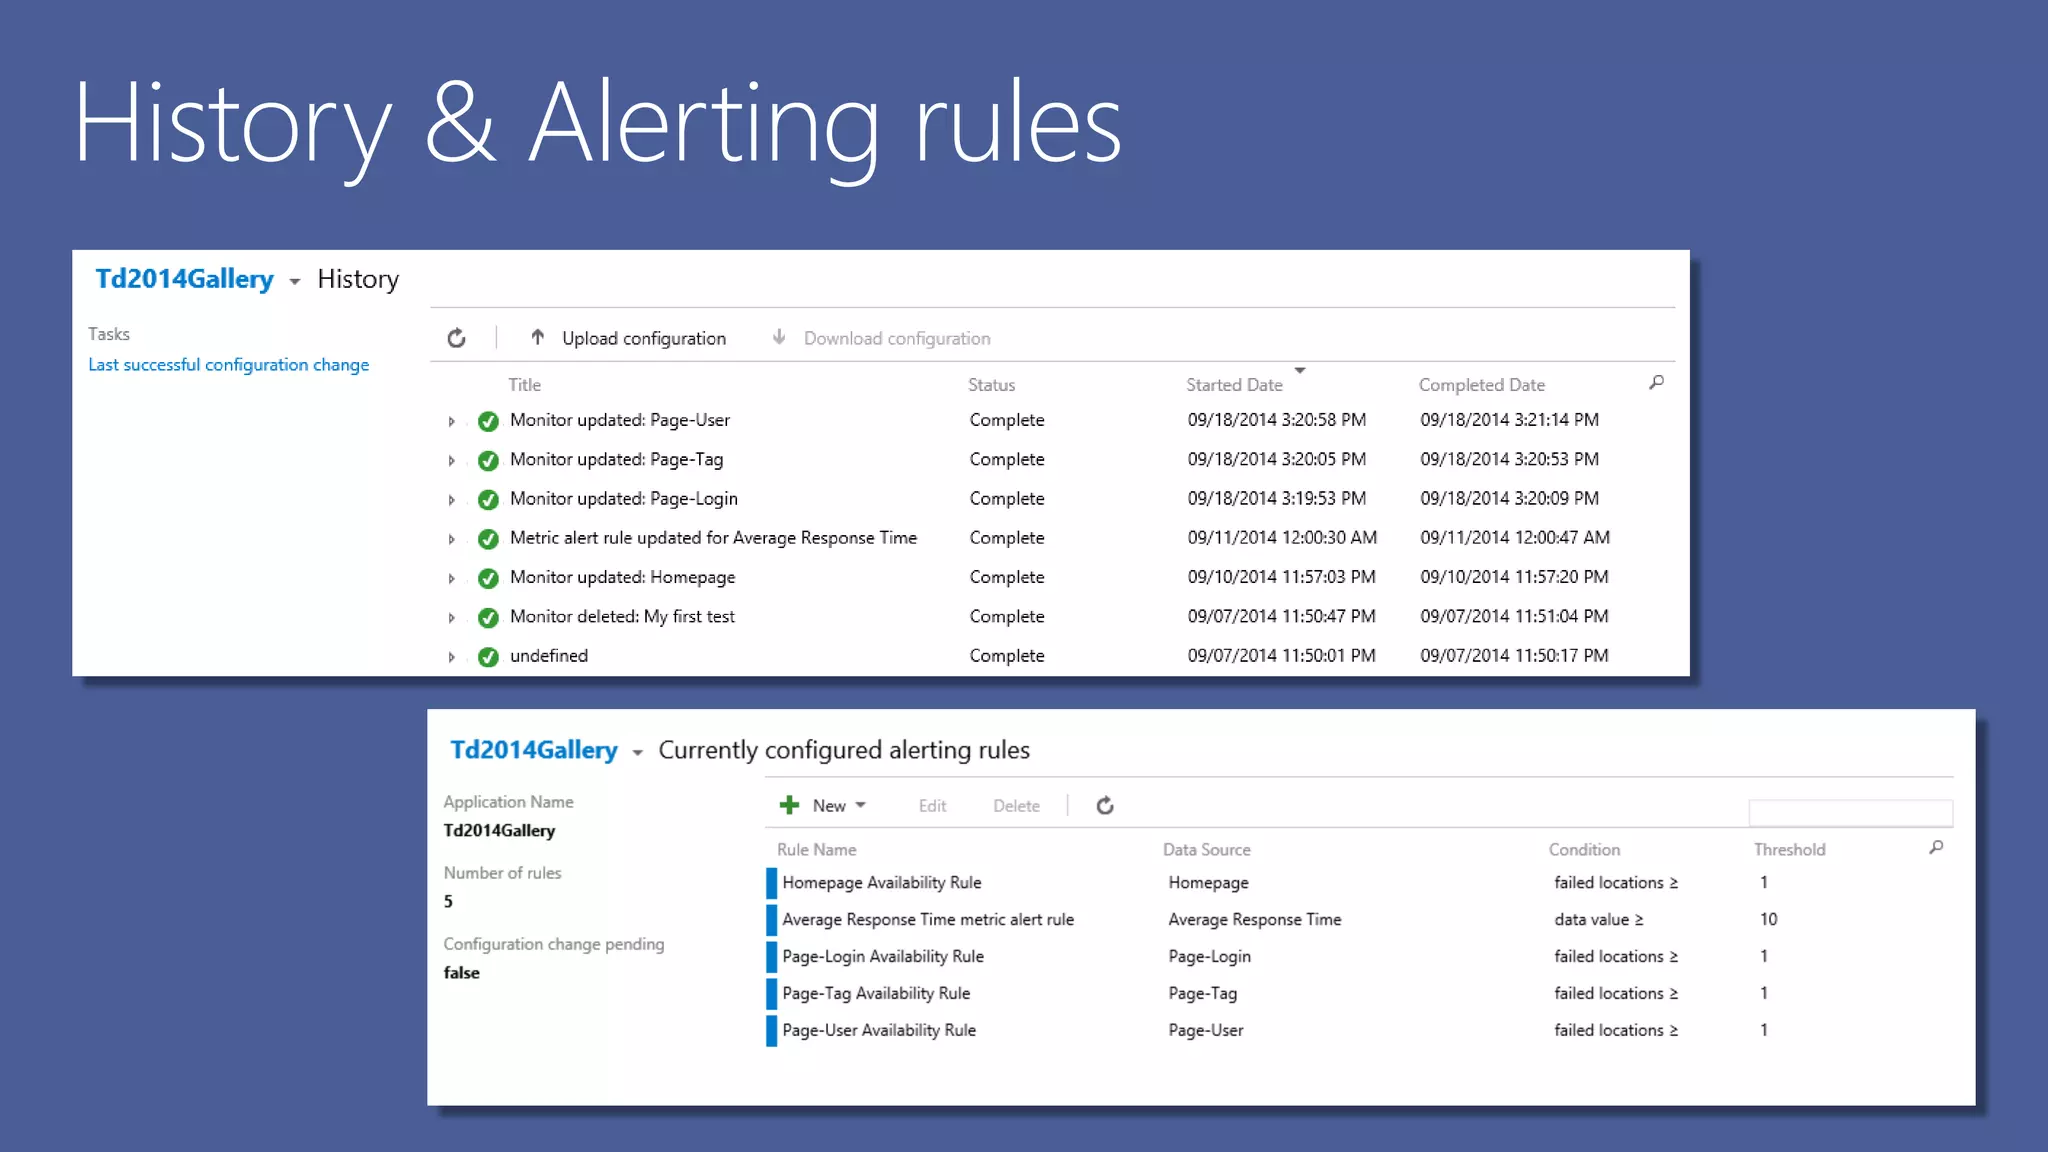Select 'Homepage Availability Rule' row text
This screenshot has width=2048, height=1152.
[881, 883]
